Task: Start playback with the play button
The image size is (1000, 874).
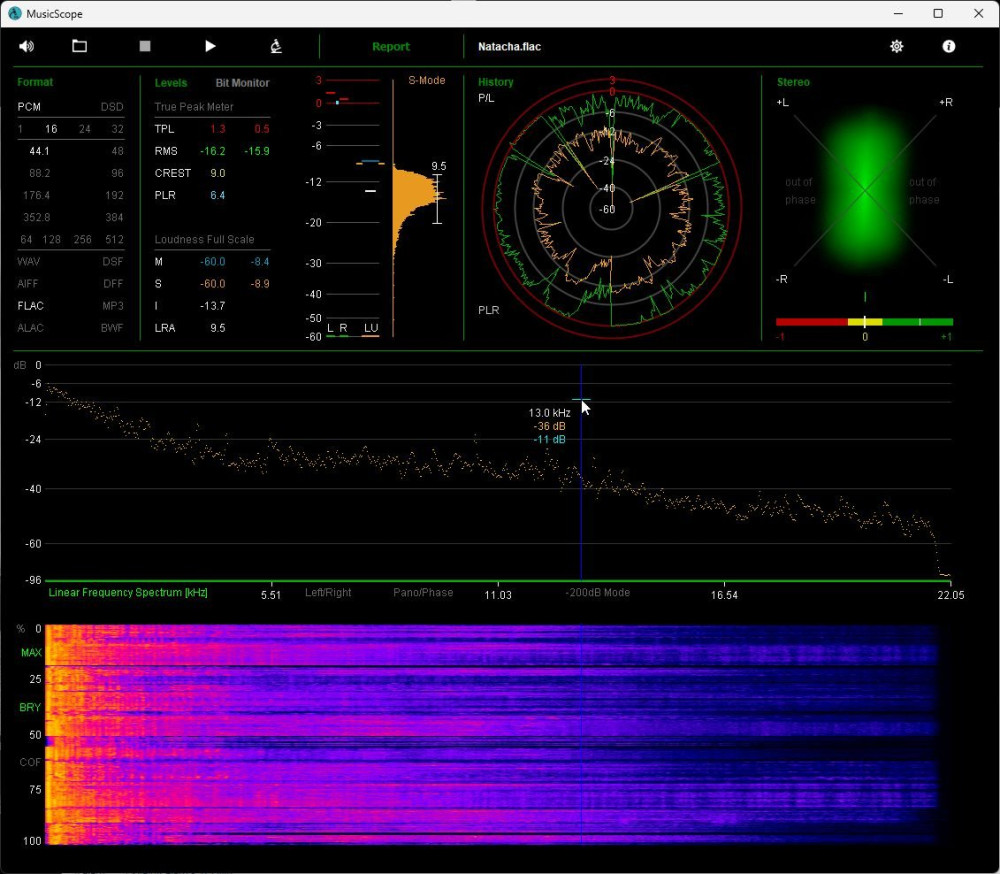Action: point(210,46)
